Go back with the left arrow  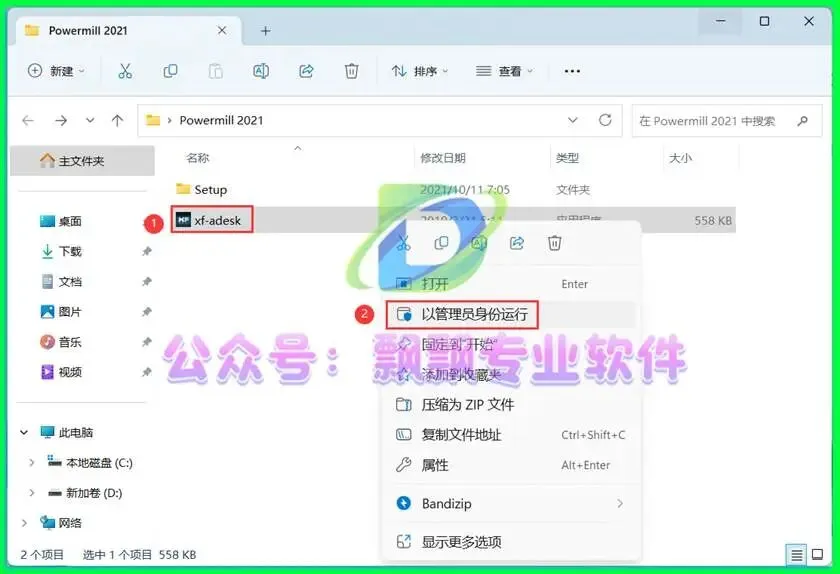[28, 121]
